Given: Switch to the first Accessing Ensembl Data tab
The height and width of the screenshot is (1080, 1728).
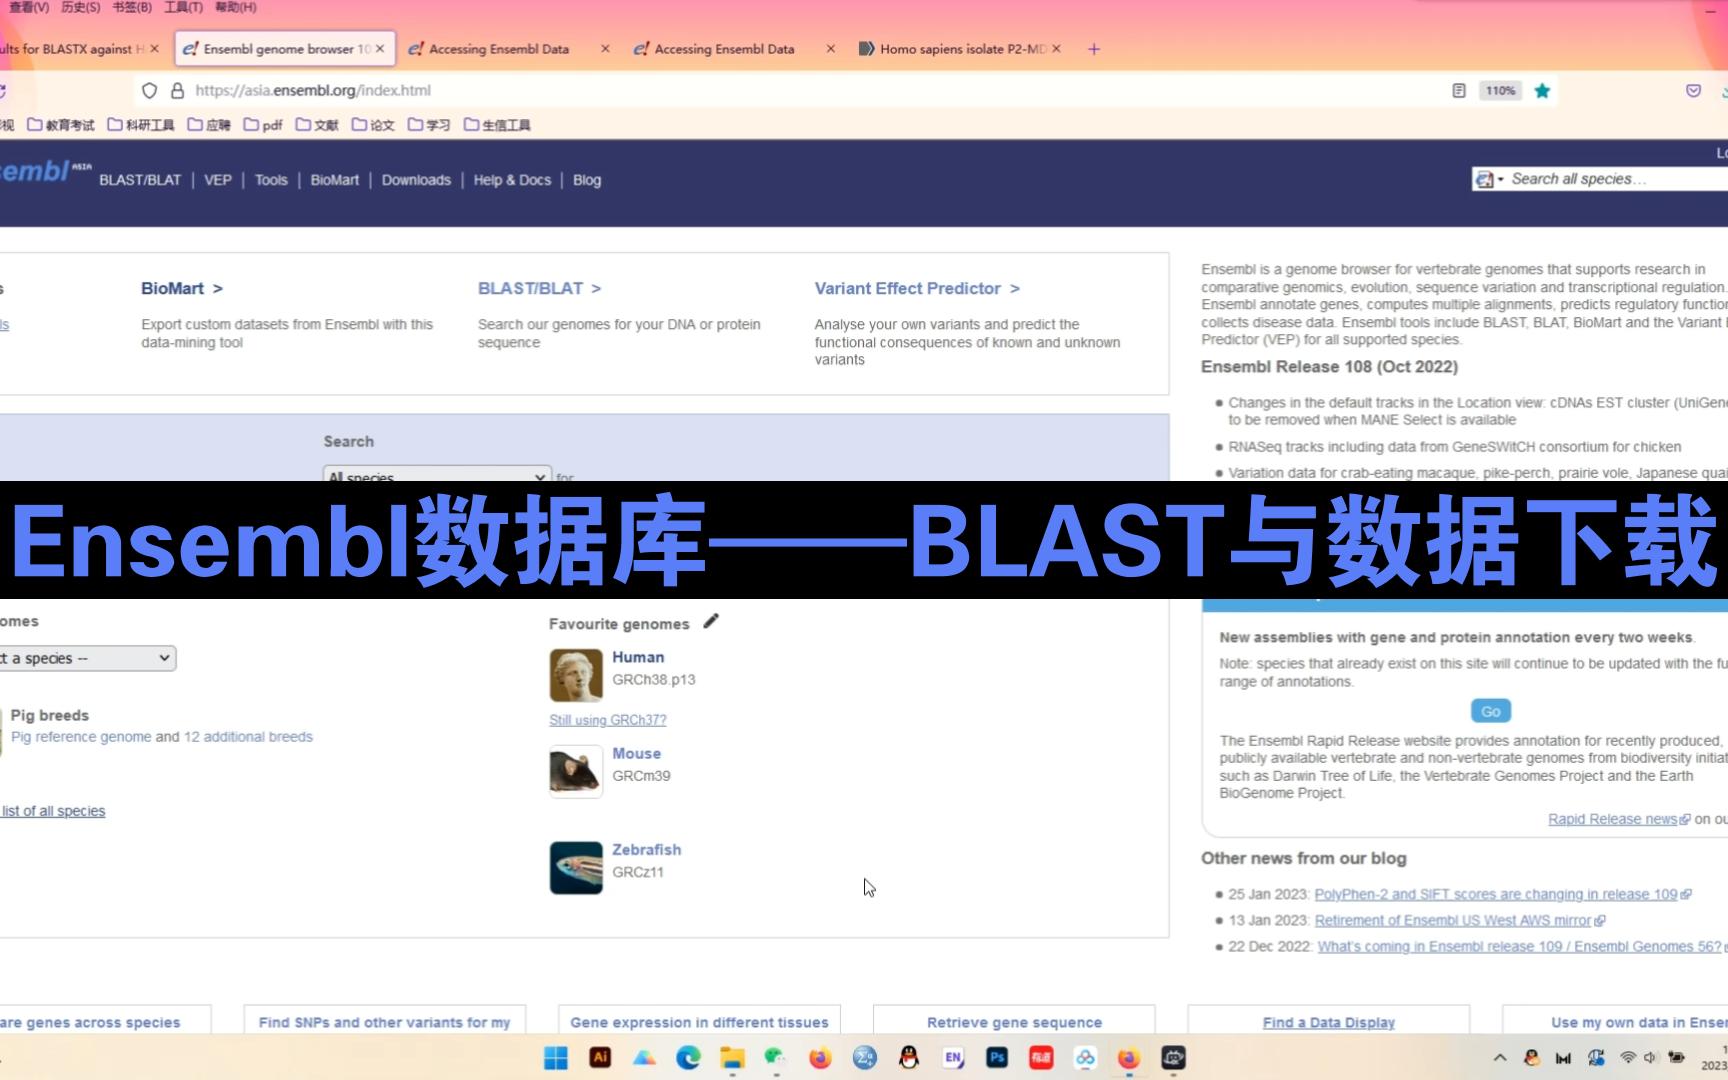Looking at the screenshot, I should pos(499,49).
